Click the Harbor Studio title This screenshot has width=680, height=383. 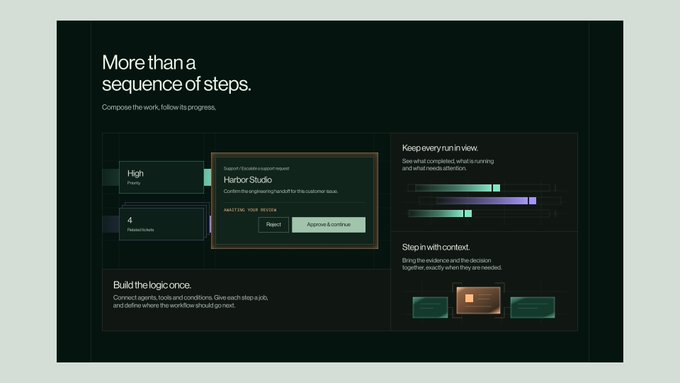coord(248,180)
